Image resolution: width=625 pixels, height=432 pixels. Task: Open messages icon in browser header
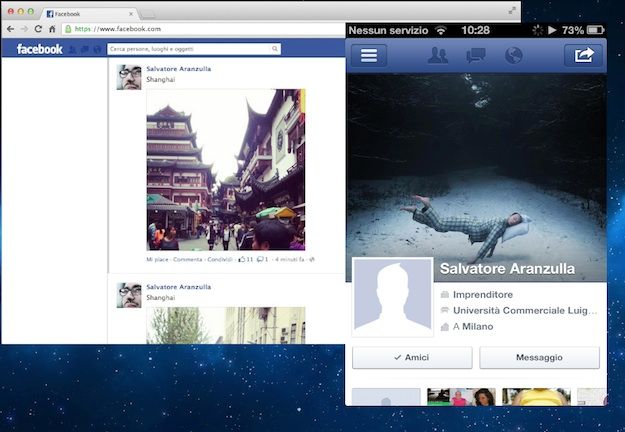[85, 49]
